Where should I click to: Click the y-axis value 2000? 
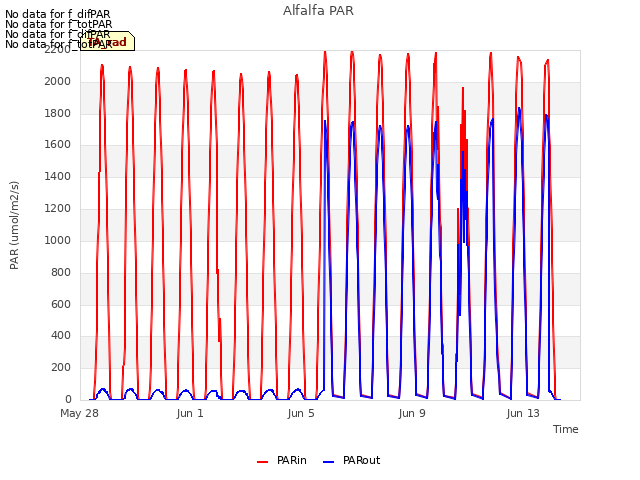click(x=58, y=82)
